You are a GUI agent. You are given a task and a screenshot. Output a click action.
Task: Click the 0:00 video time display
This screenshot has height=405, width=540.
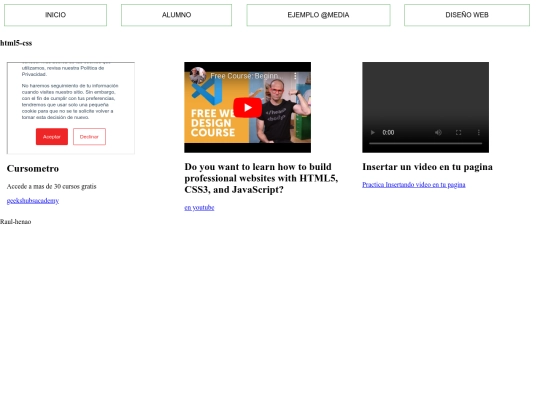[388, 132]
